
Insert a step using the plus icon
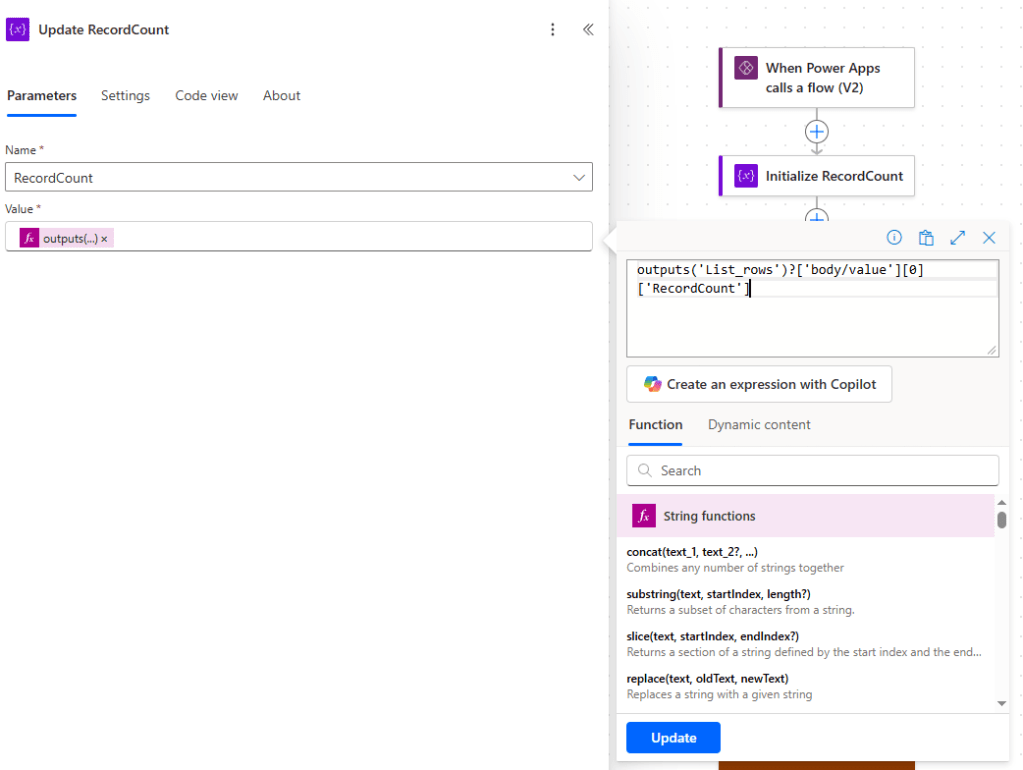point(816,131)
